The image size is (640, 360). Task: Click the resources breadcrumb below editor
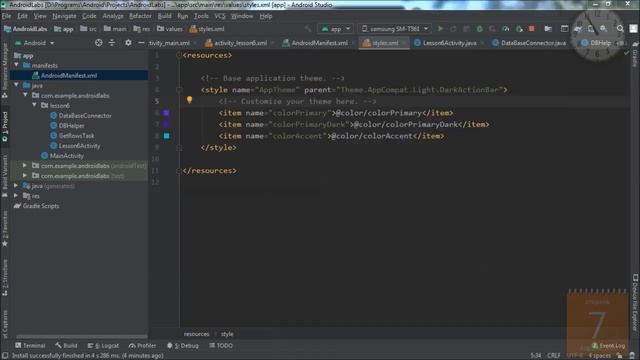(196, 334)
